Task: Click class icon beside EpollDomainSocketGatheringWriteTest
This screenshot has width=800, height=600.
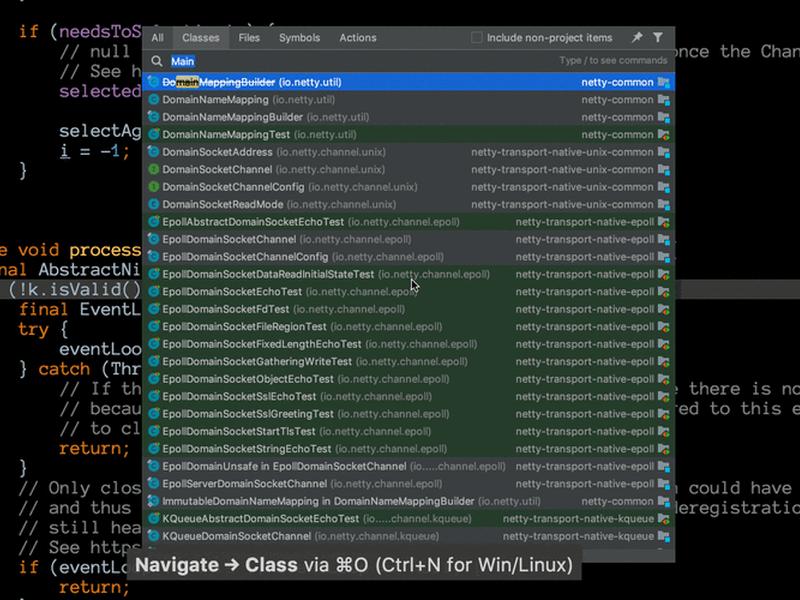Action: pyautogui.click(x=154, y=361)
